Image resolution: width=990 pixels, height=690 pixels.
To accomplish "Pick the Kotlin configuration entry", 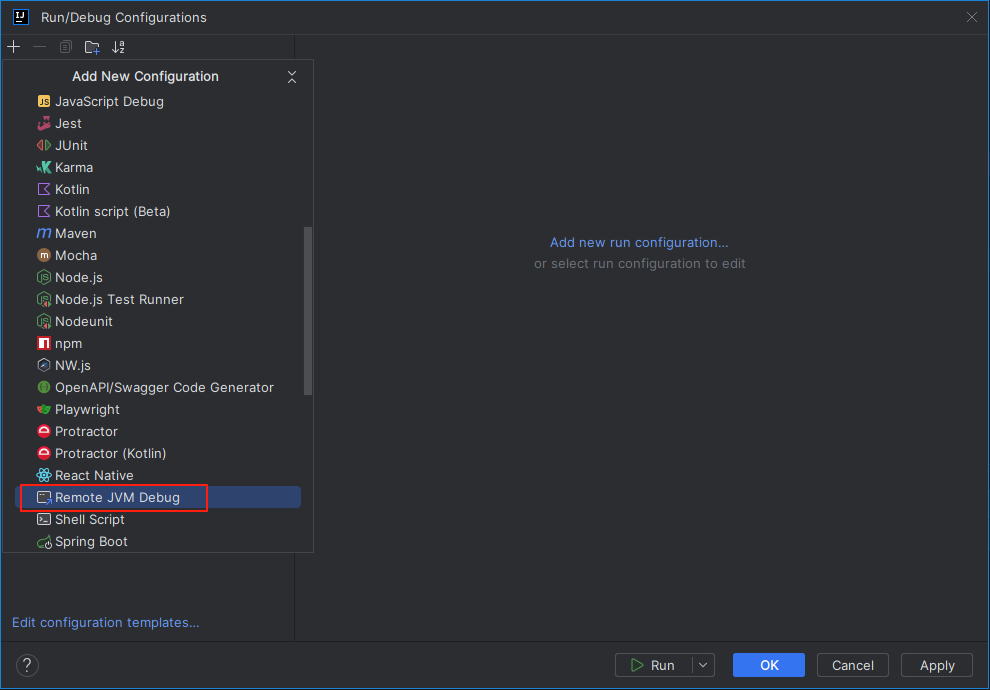I will pos(72,189).
